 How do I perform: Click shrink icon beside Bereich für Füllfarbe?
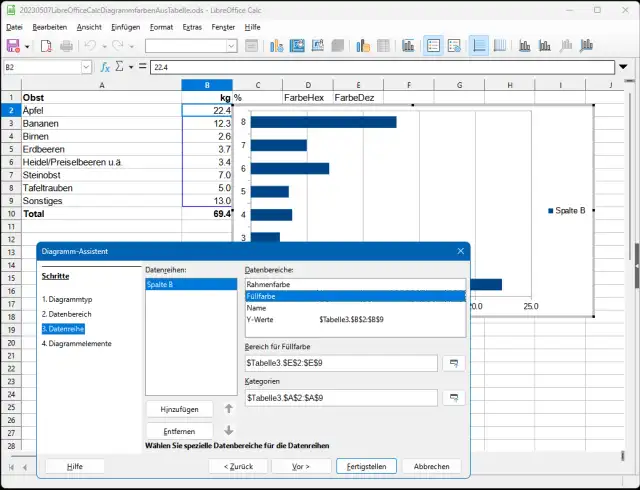(454, 363)
